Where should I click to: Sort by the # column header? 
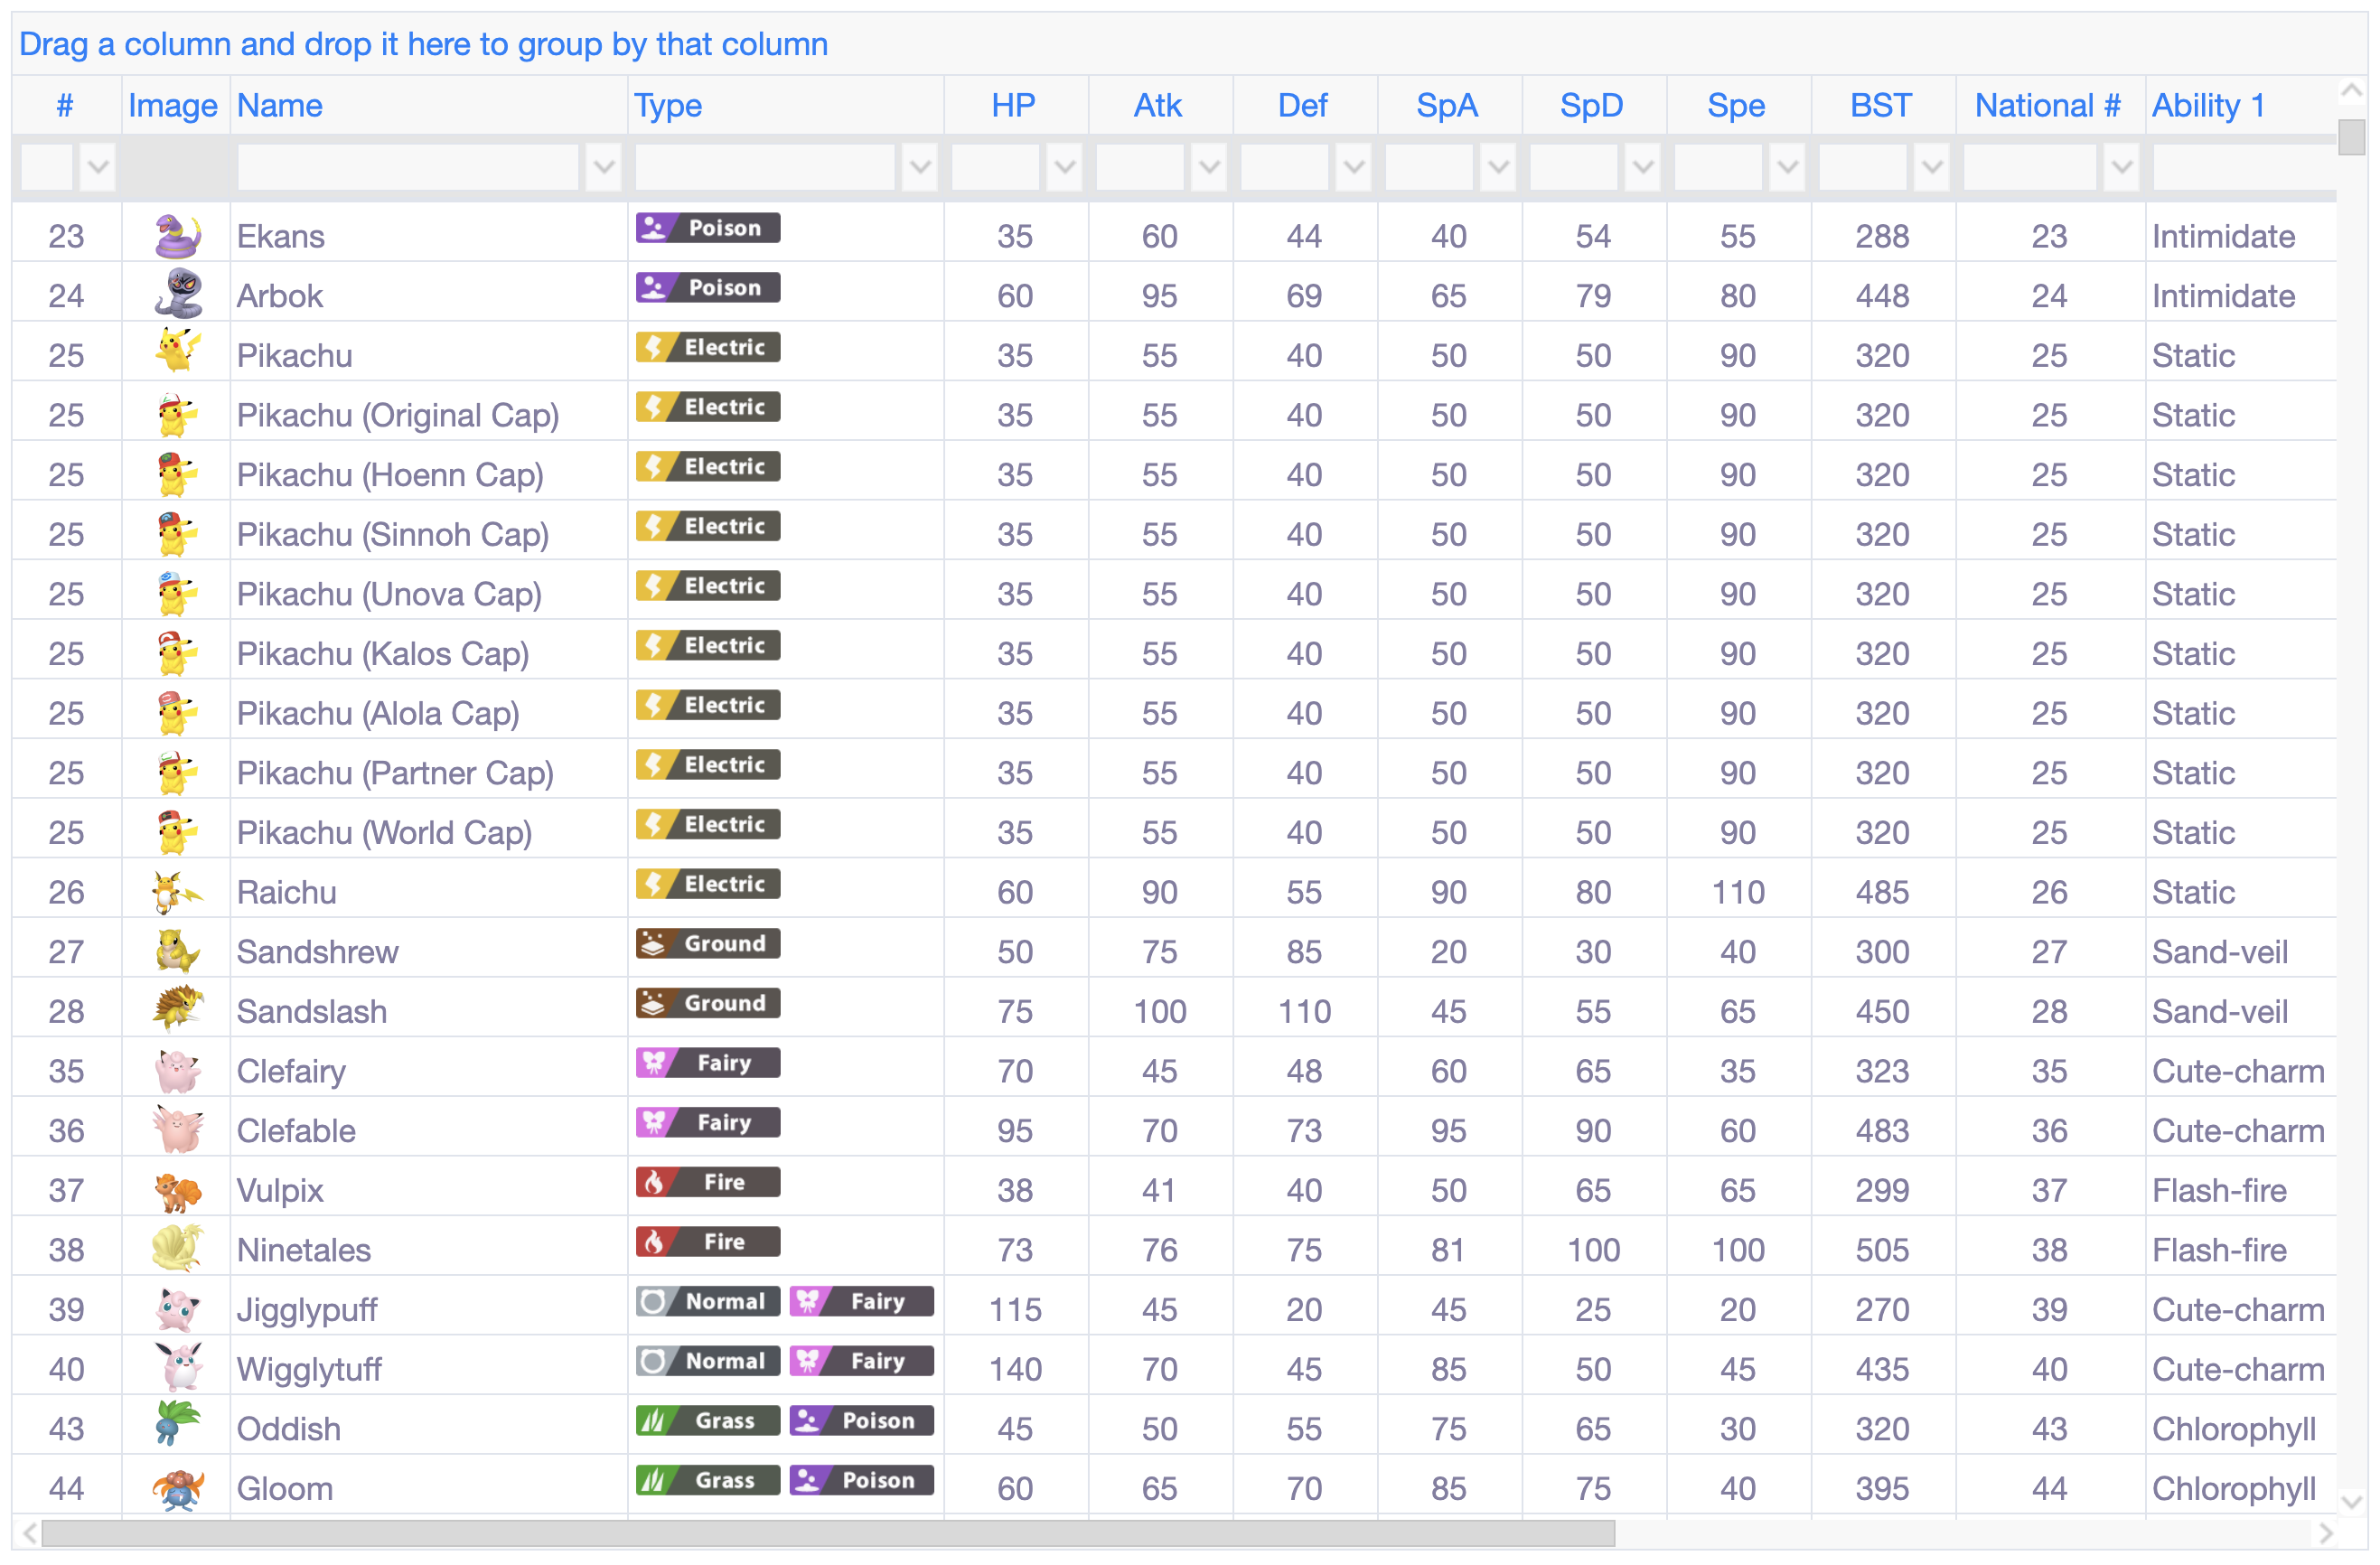[65, 105]
